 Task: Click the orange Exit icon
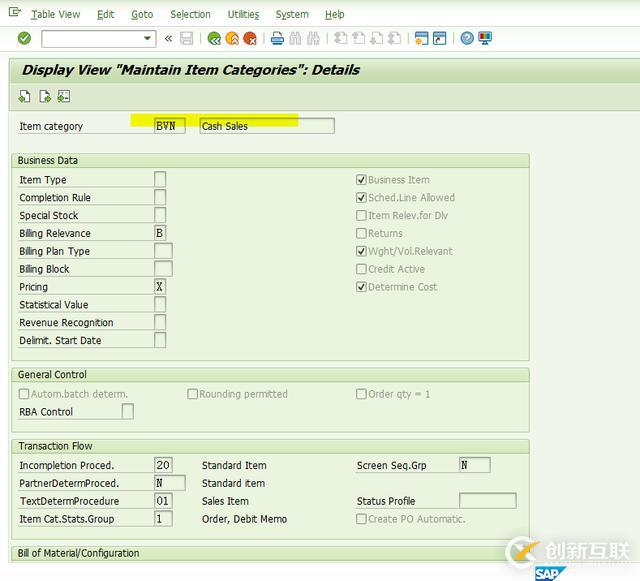232,39
